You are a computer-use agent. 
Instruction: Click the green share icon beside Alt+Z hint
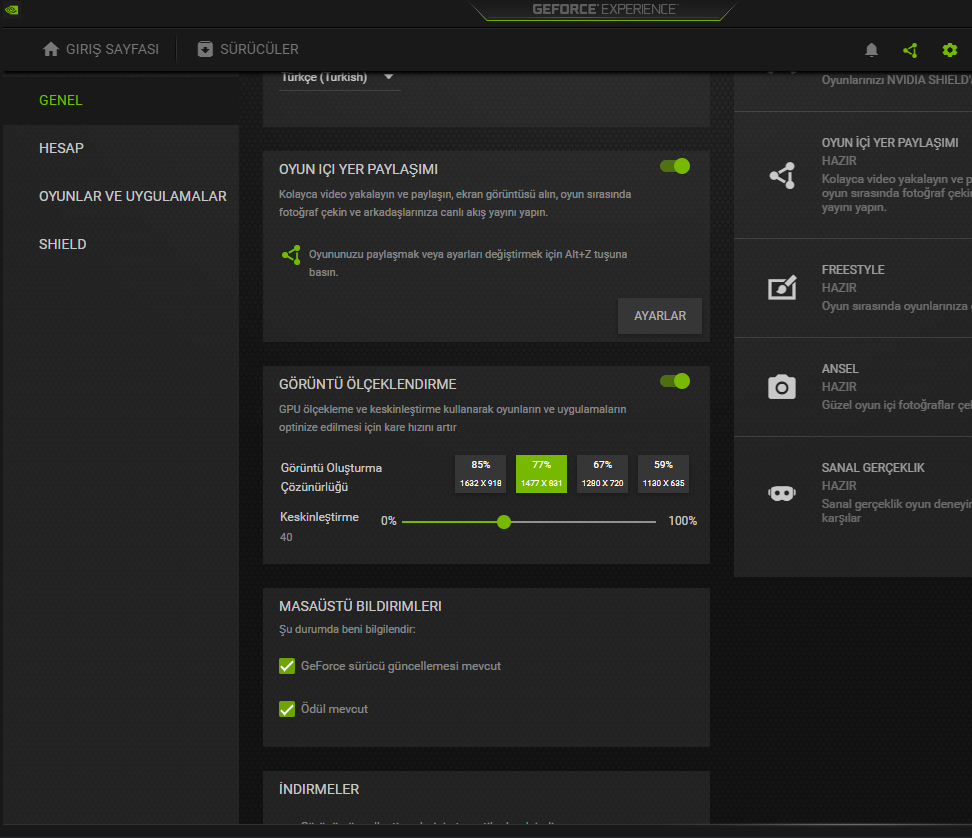[291, 255]
